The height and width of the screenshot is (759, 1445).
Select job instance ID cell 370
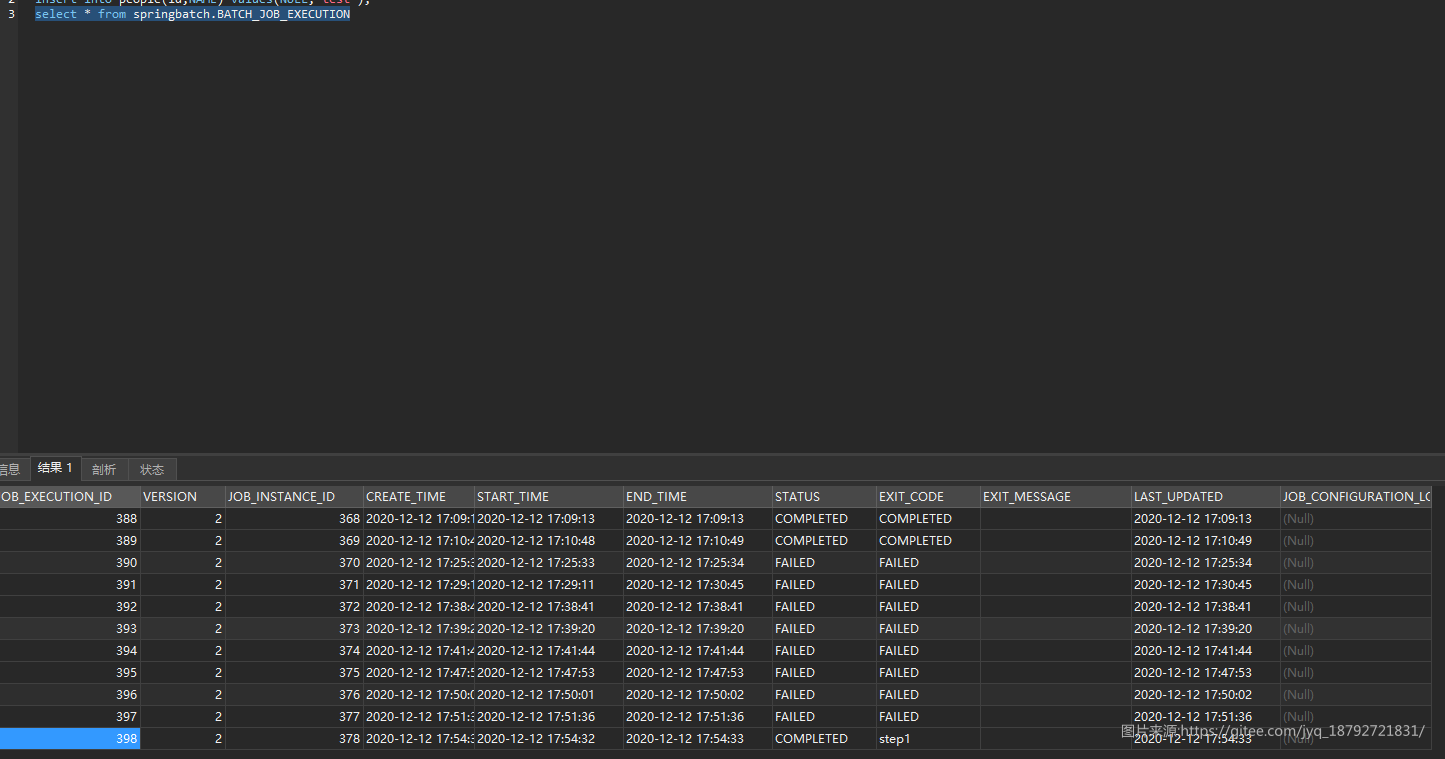[294, 563]
